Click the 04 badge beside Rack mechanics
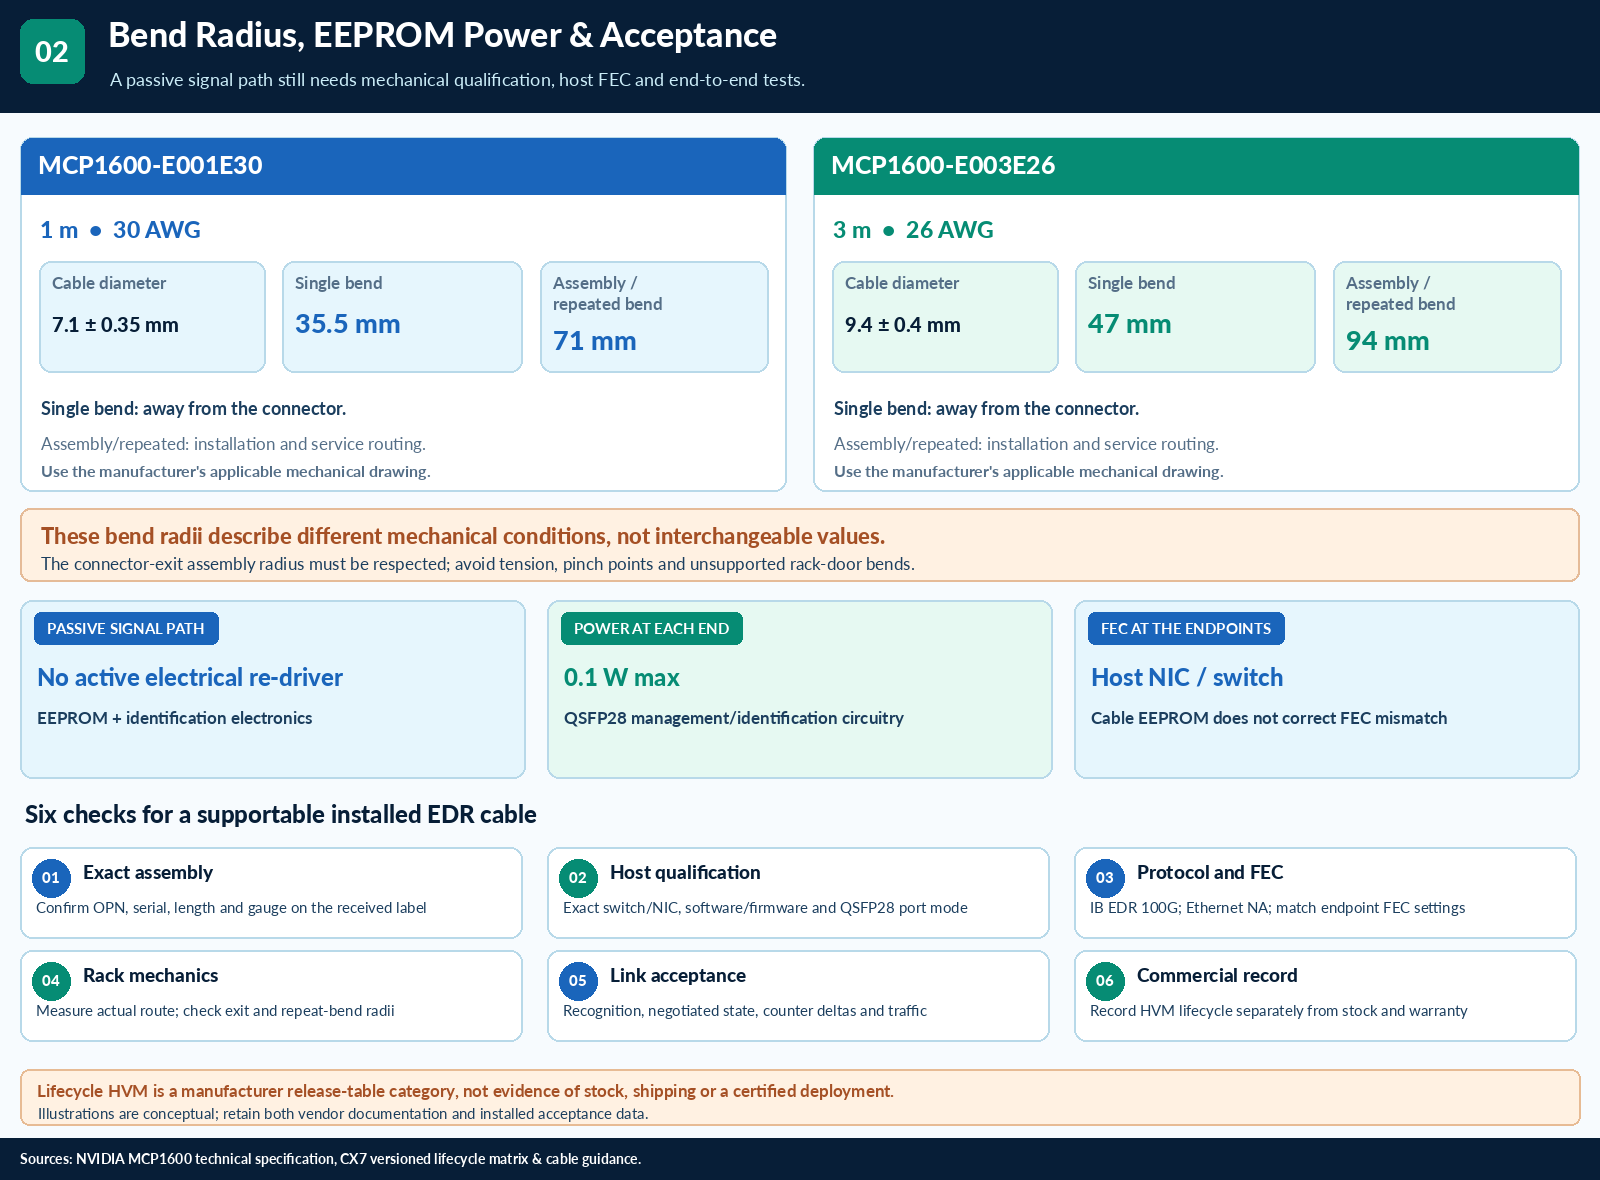The height and width of the screenshot is (1180, 1600). tap(51, 981)
